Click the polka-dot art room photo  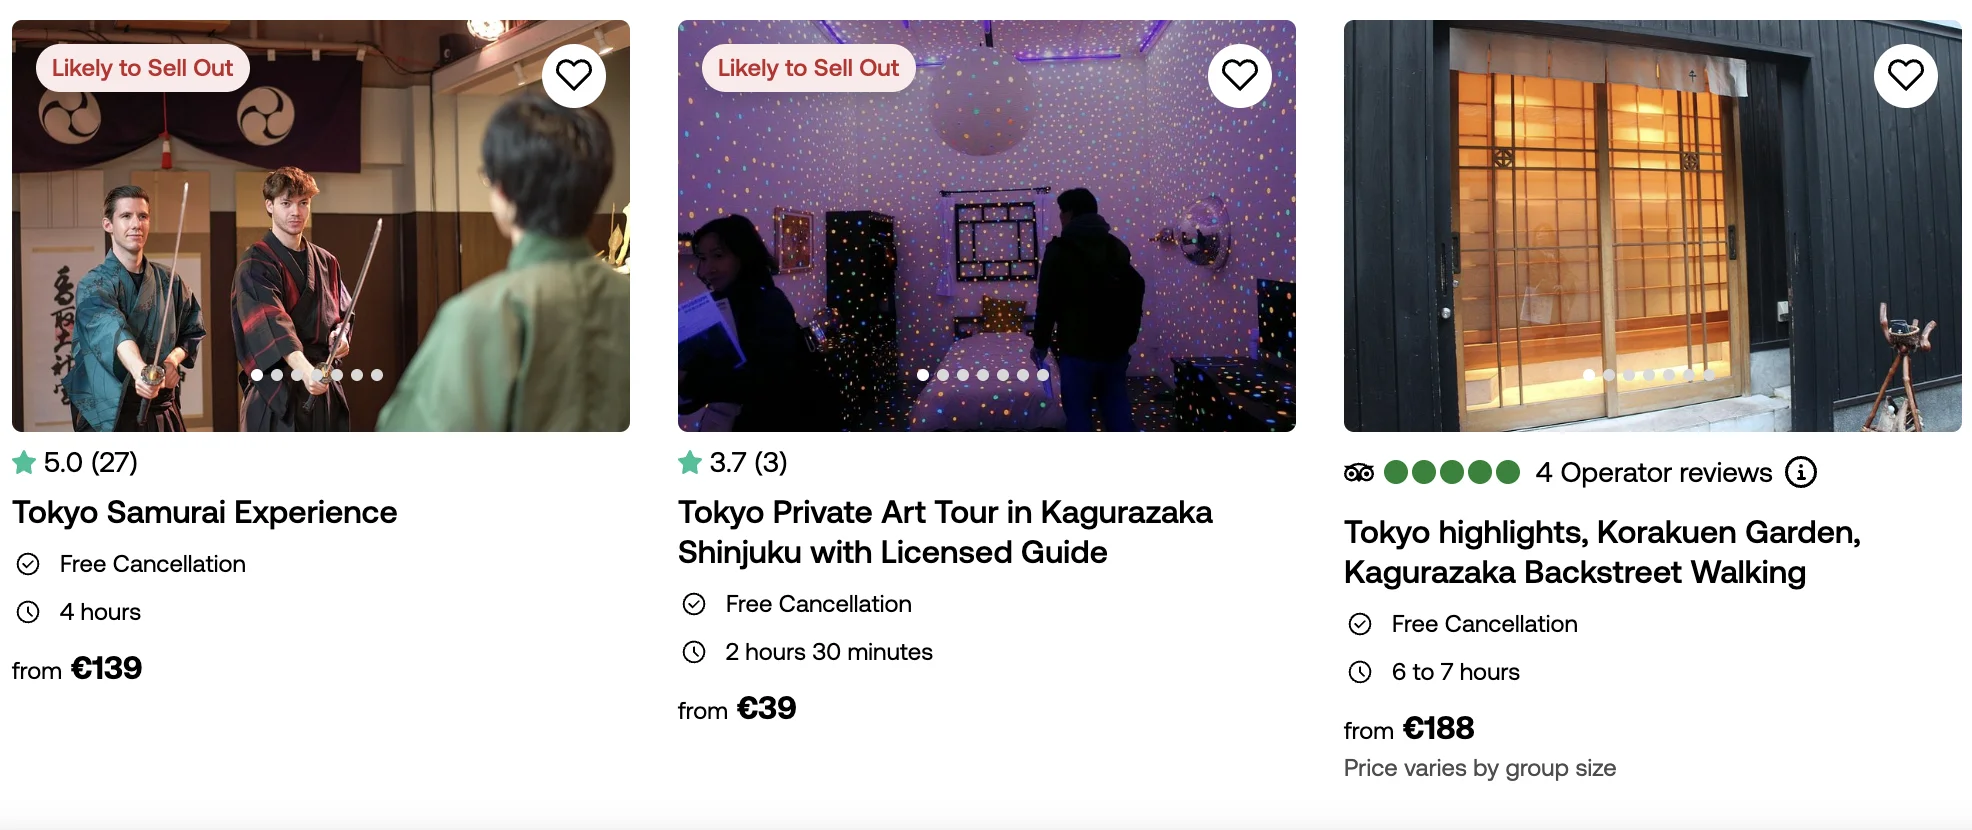tap(986, 225)
